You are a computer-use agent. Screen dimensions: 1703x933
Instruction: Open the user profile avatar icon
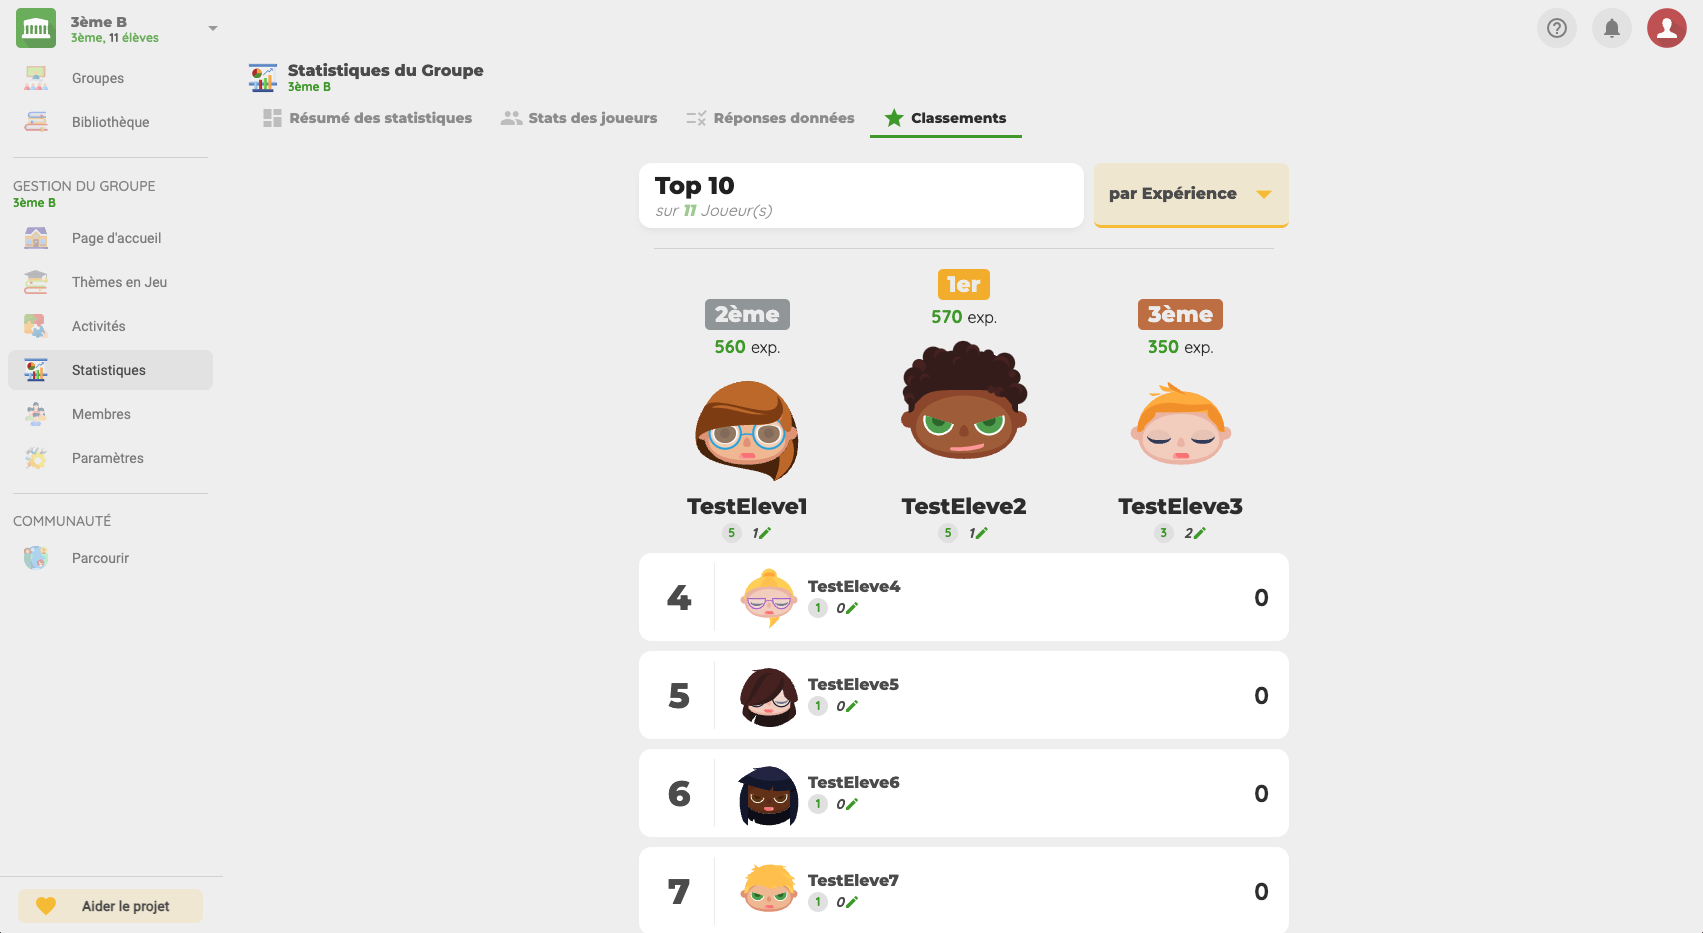(x=1666, y=28)
